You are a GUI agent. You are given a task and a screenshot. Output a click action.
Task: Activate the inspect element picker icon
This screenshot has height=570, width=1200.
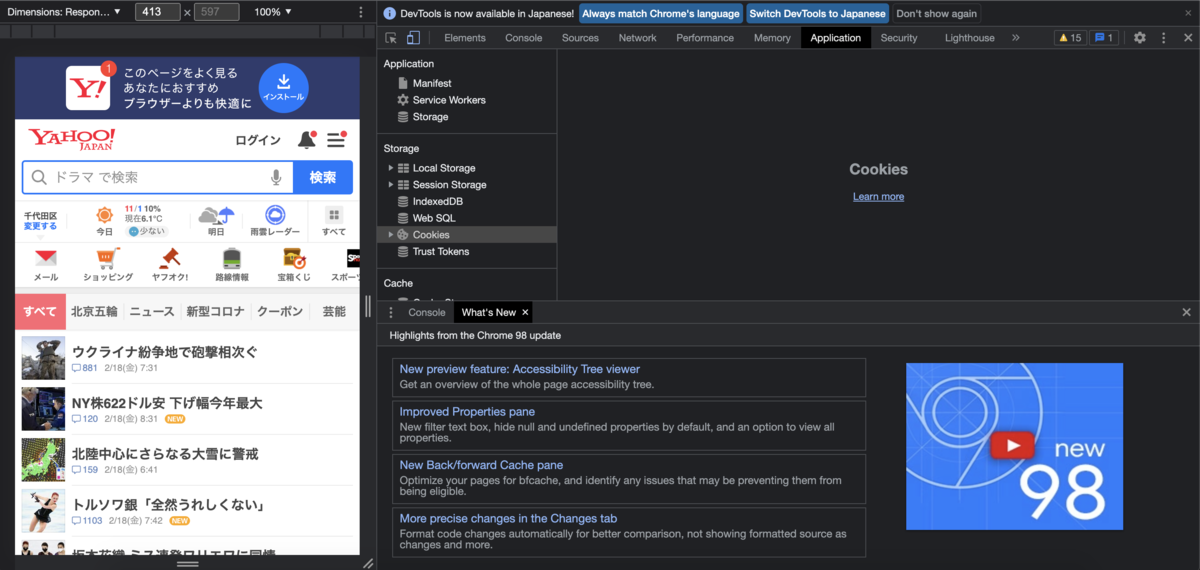tap(392, 38)
